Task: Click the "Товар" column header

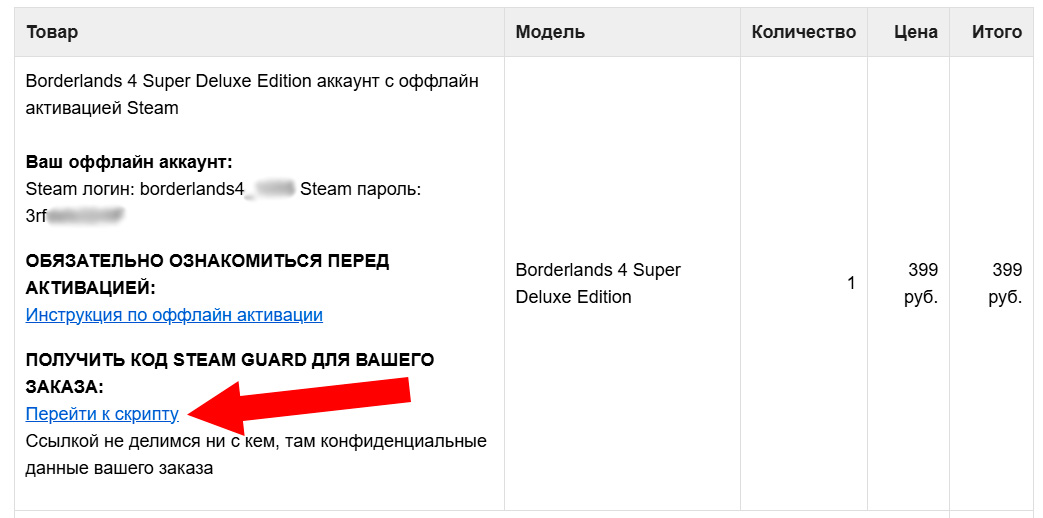Action: tap(52, 32)
